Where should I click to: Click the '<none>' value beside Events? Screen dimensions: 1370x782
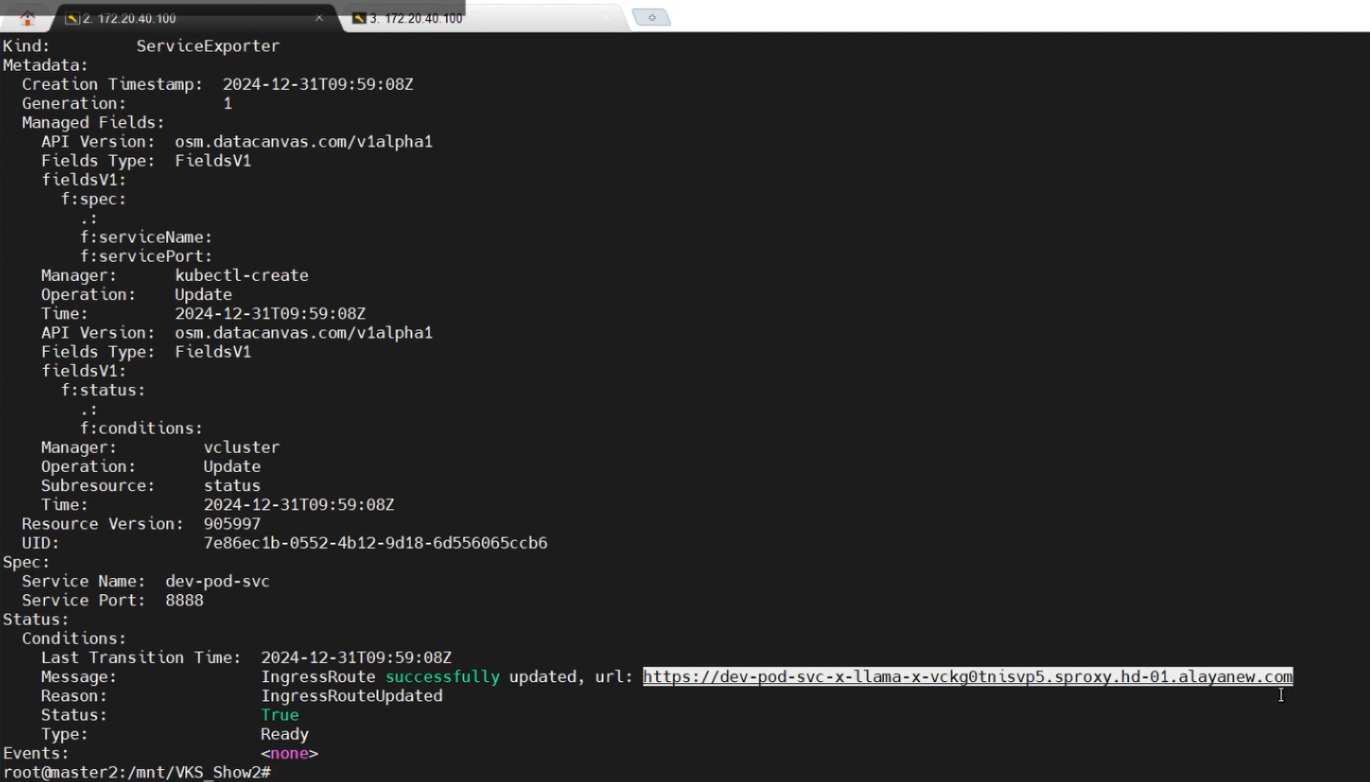pyautogui.click(x=289, y=753)
